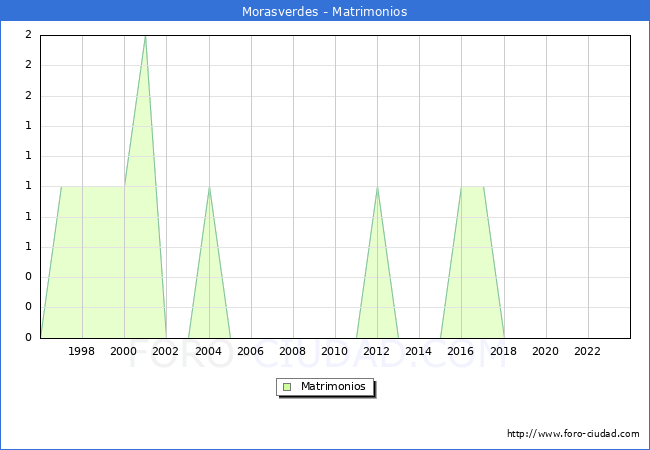
Task: Click the 2012 x-axis label
Action: (x=377, y=351)
